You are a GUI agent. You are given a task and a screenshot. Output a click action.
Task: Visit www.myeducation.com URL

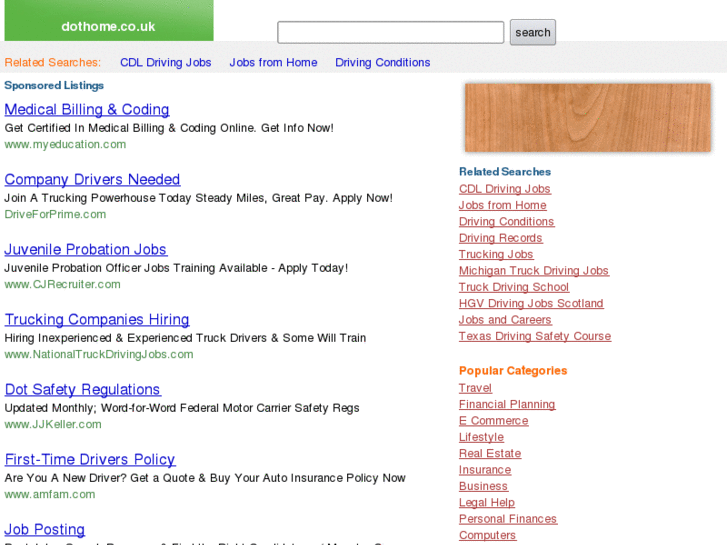pyautogui.click(x=65, y=144)
